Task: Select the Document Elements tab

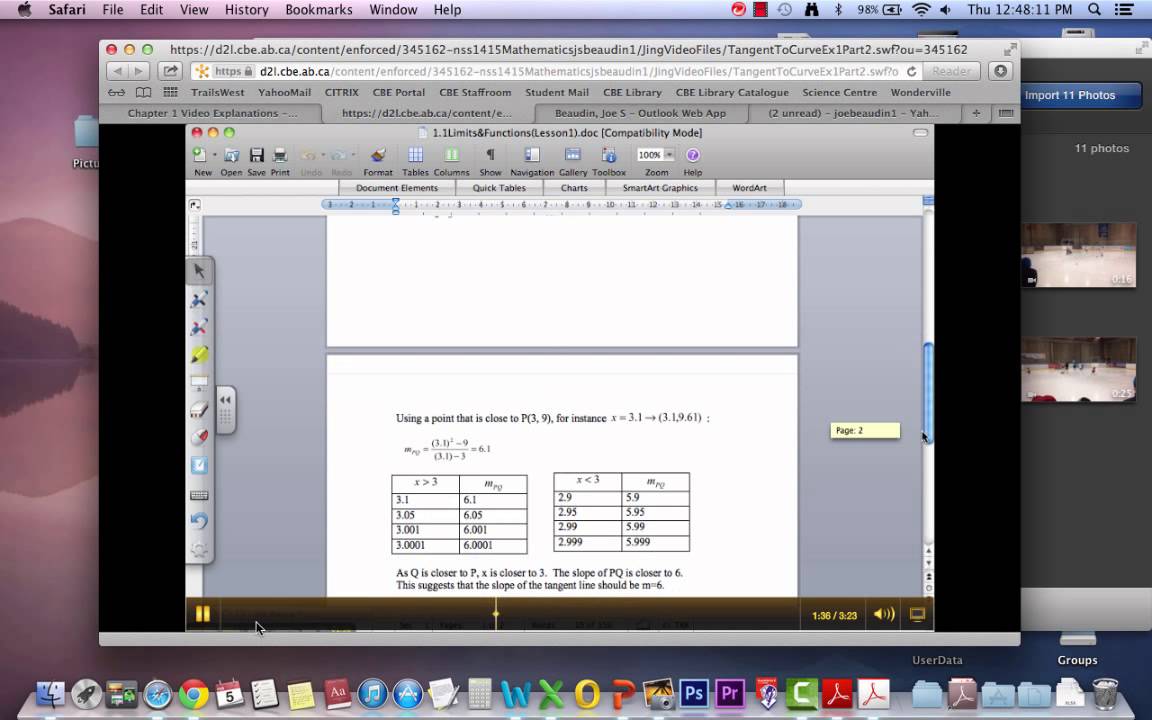Action: pos(397,188)
